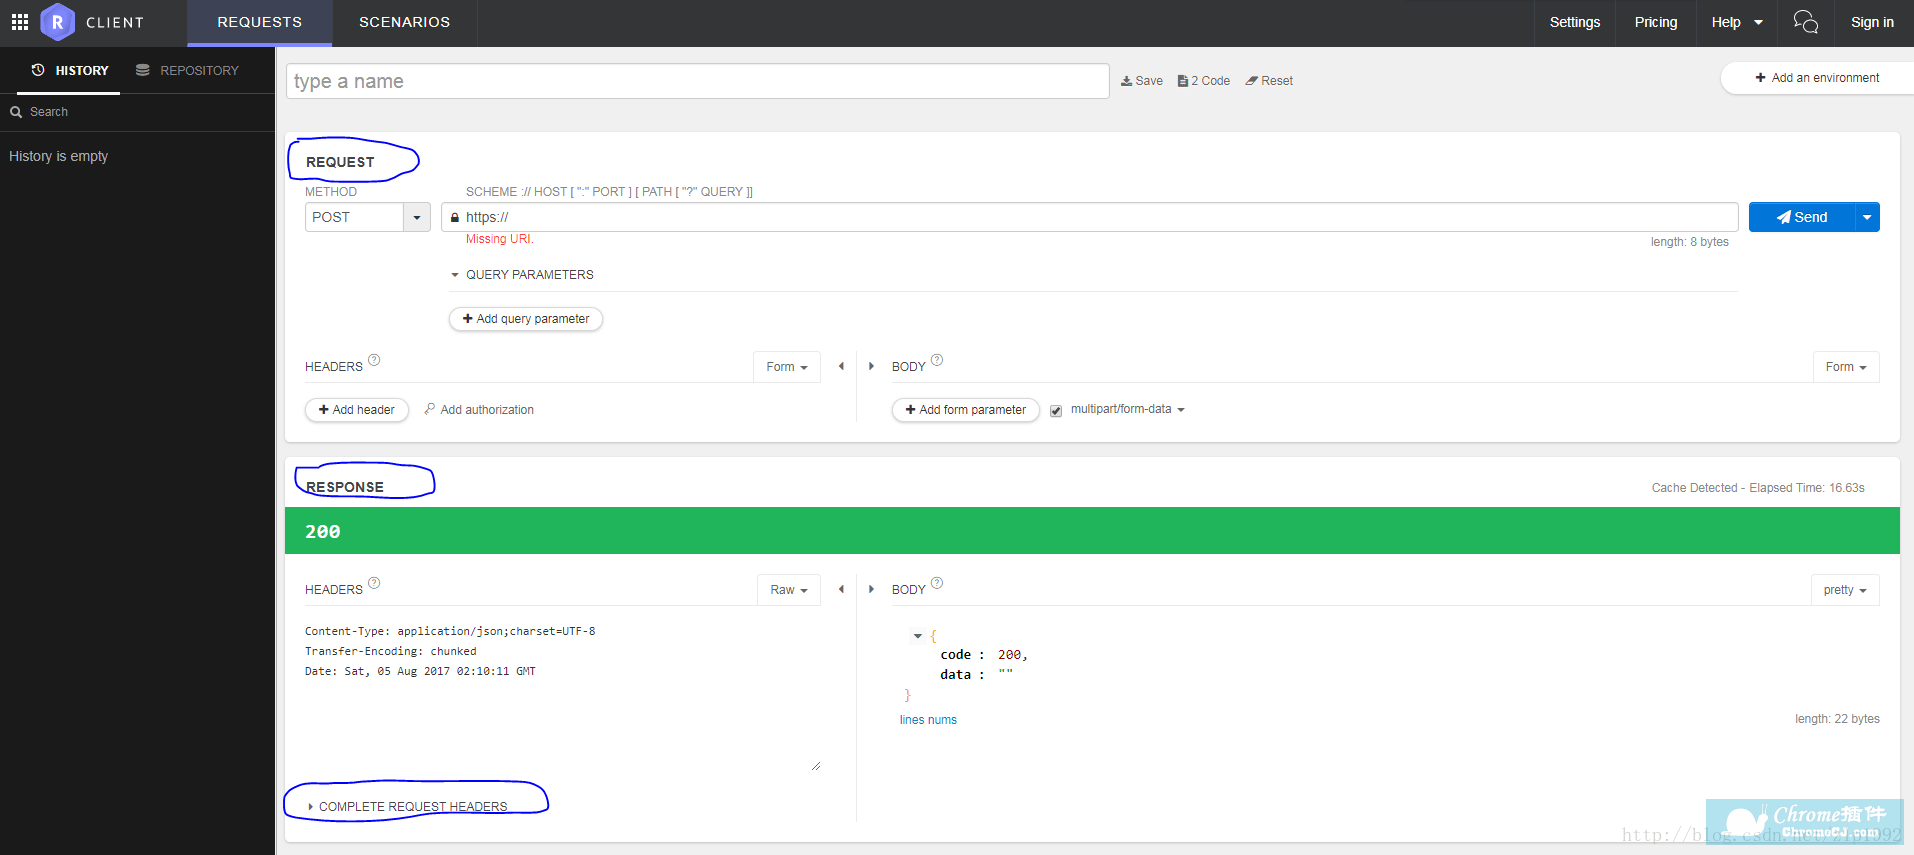Click the lock icon in URL field

(x=455, y=217)
